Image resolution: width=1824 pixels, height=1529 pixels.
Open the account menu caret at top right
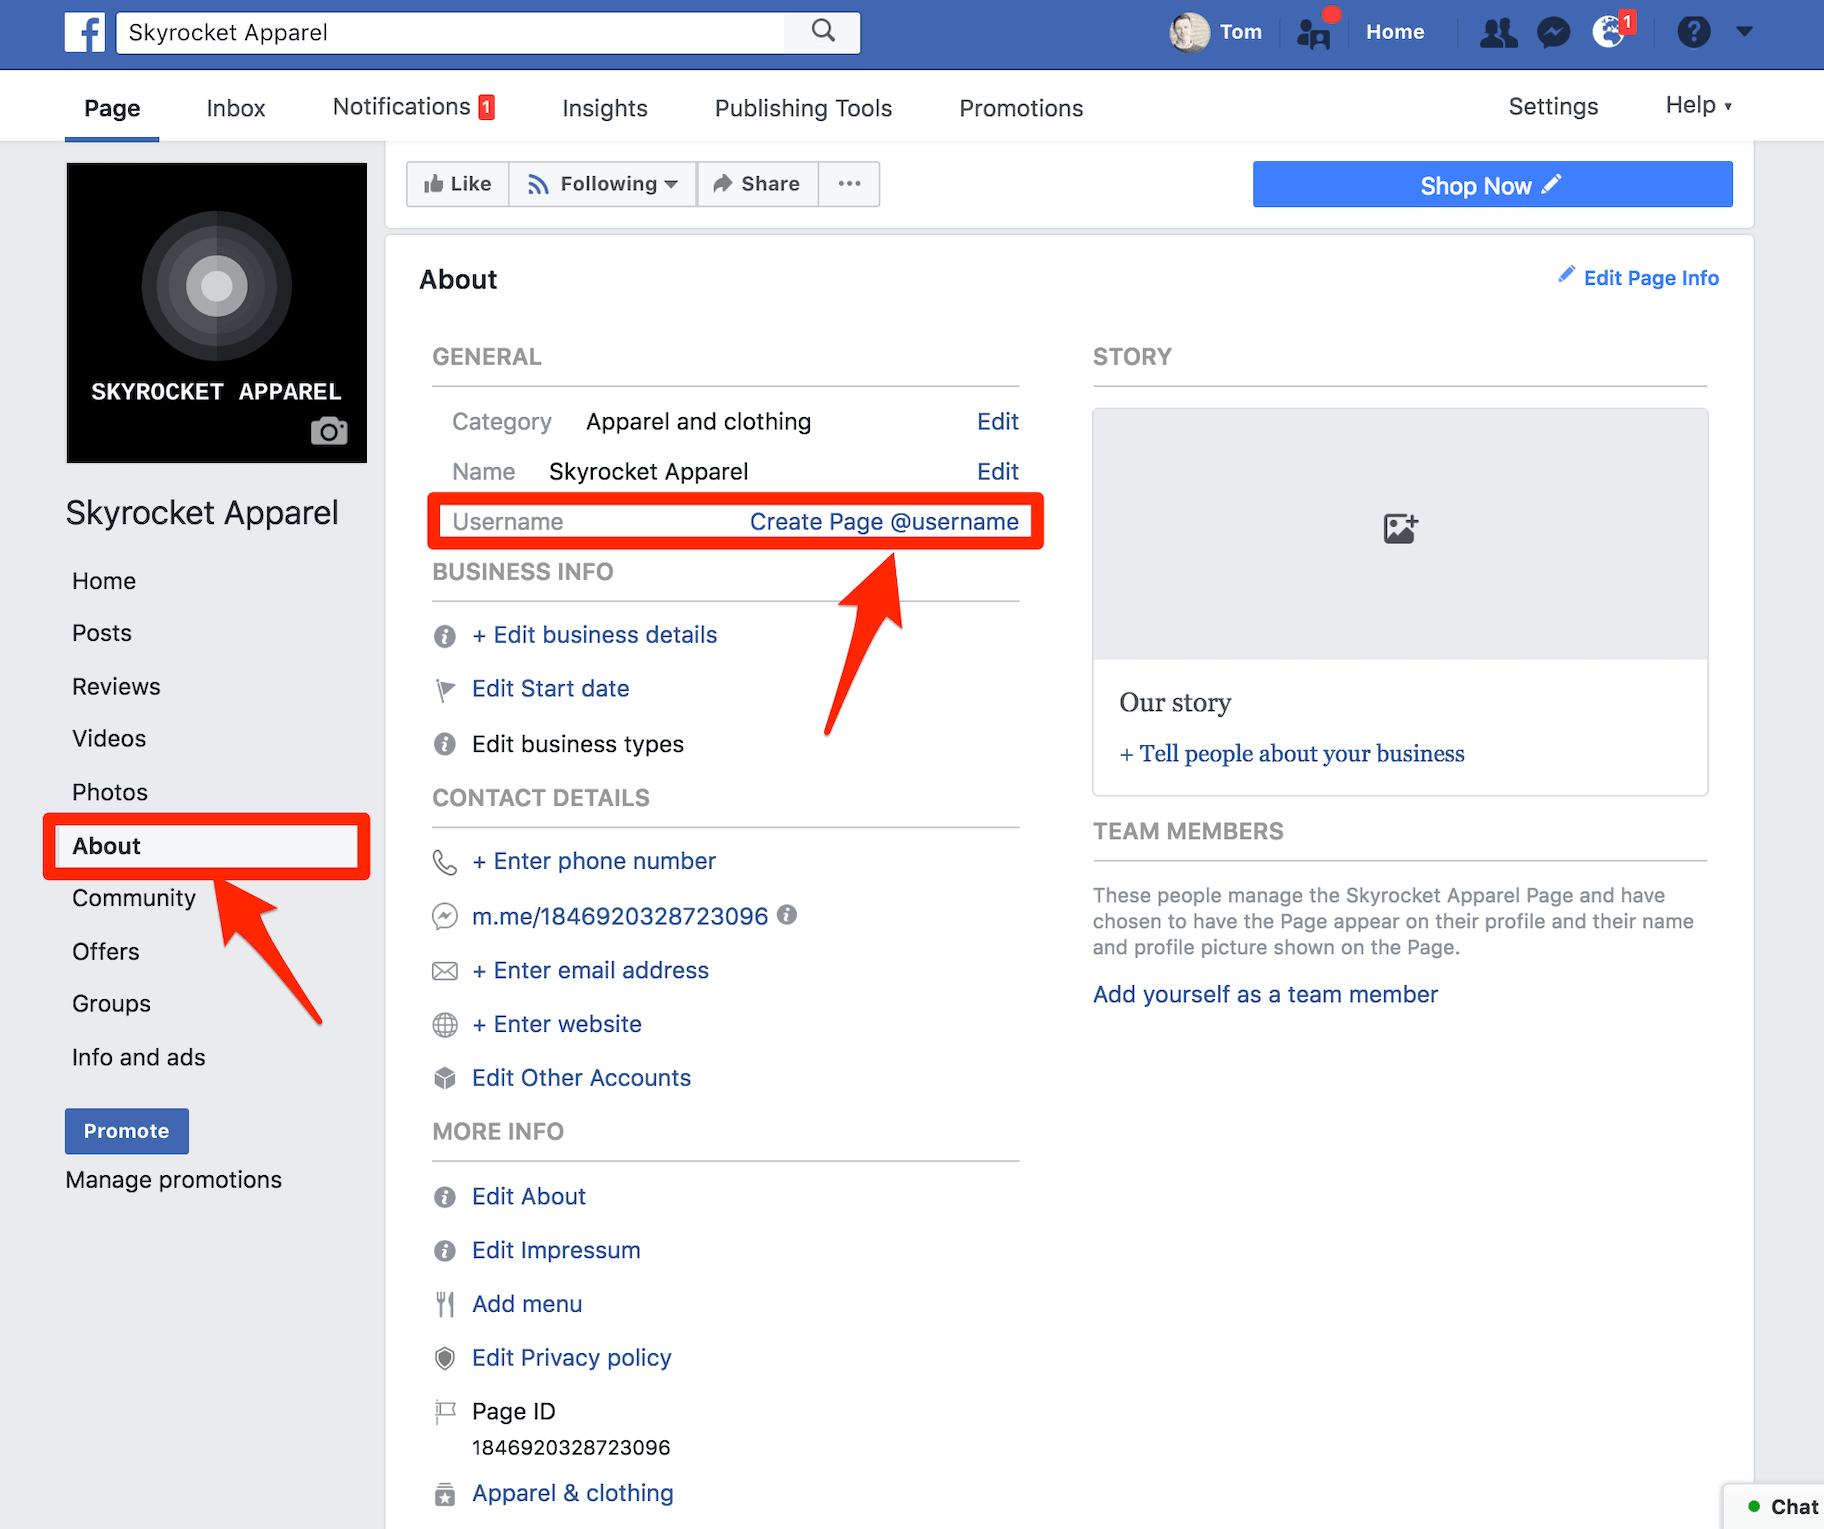point(1744,31)
